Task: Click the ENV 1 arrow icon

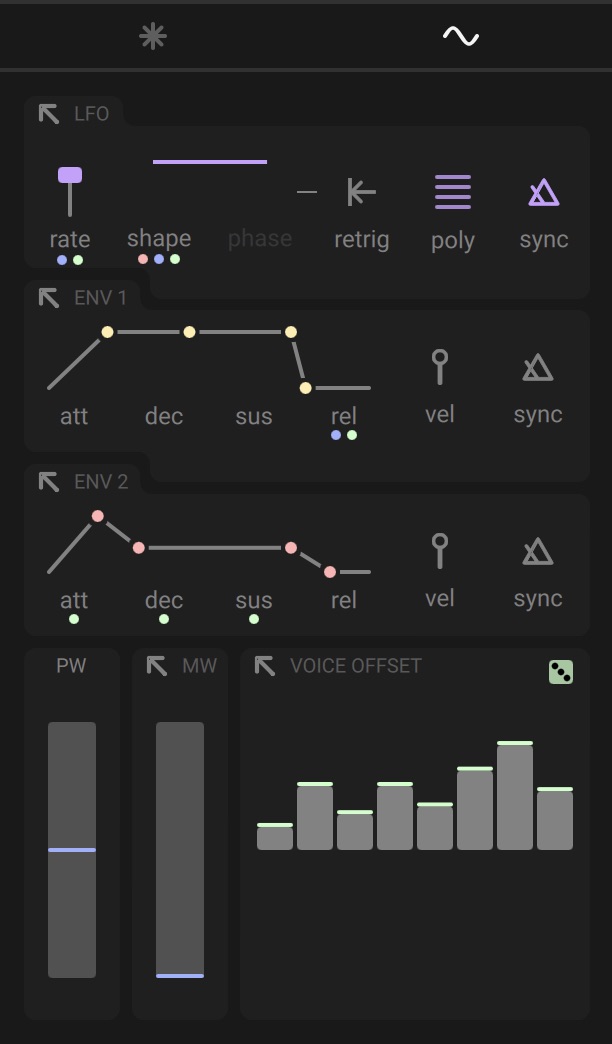Action: coord(49,298)
